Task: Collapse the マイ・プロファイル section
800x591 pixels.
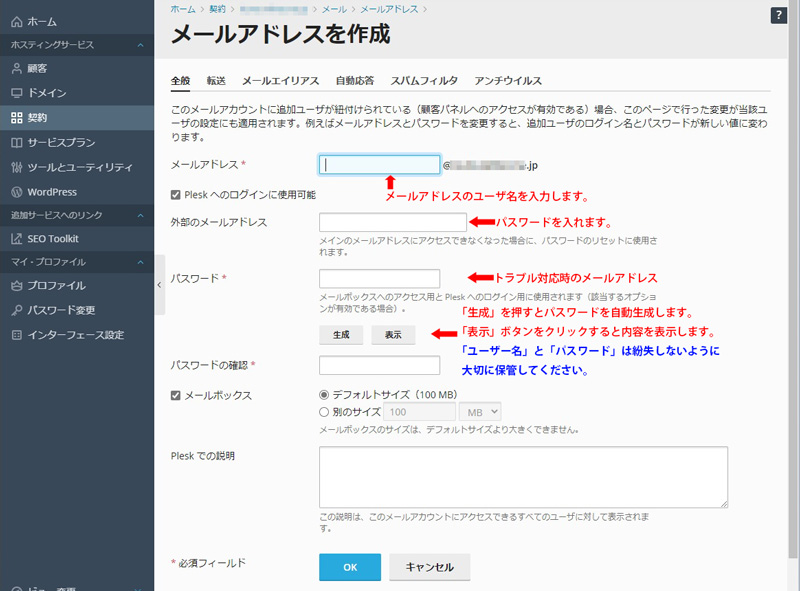Action: tap(140, 262)
